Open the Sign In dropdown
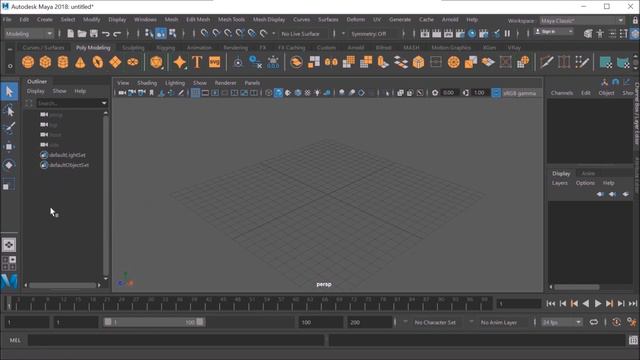Screen dimensions: 640x360 (x=554, y=31)
